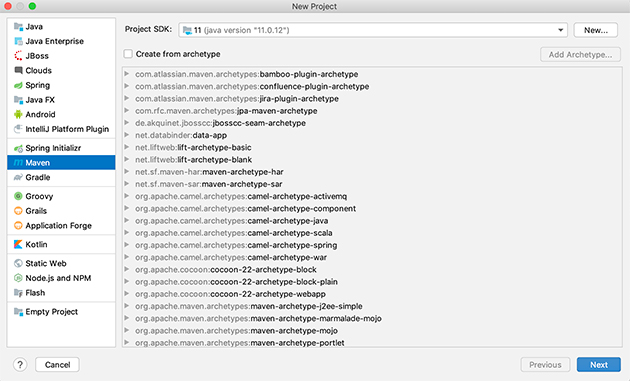Enable Create from archetype checkbox
The height and width of the screenshot is (381, 630).
click(x=128, y=54)
